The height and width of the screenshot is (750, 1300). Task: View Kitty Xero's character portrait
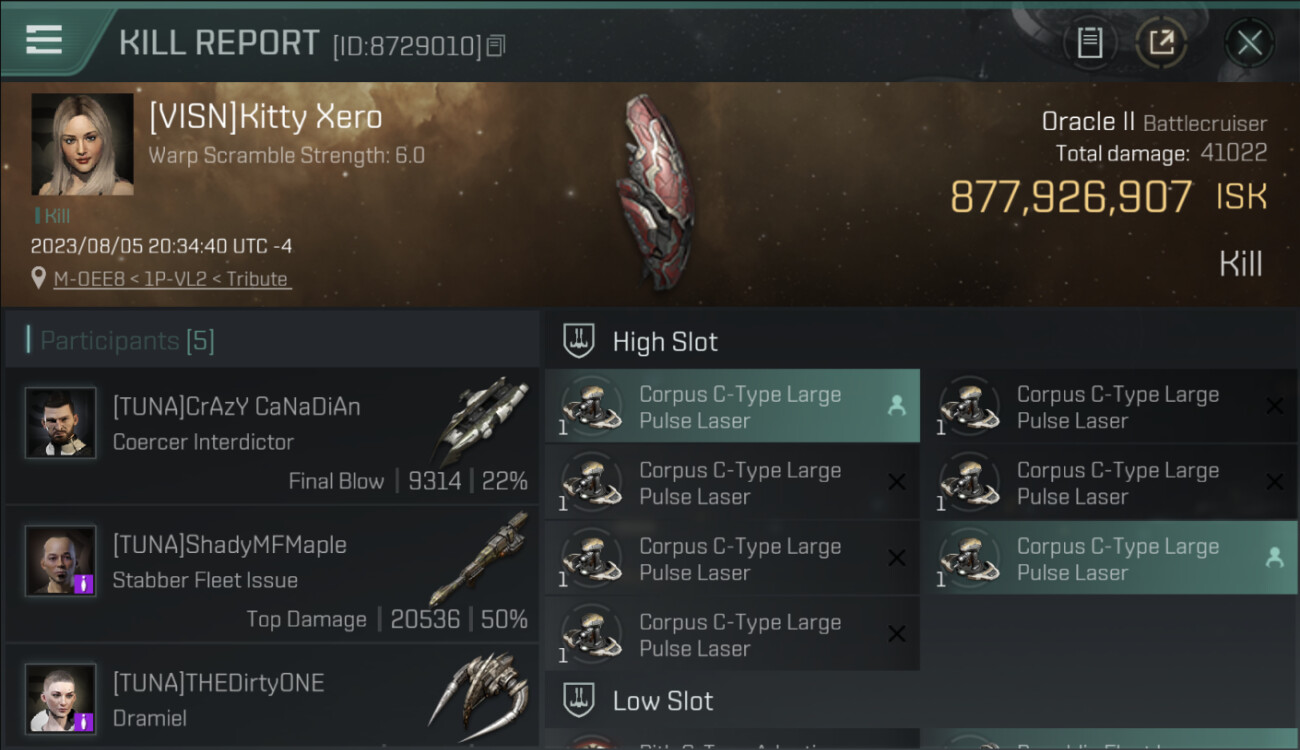[82, 144]
